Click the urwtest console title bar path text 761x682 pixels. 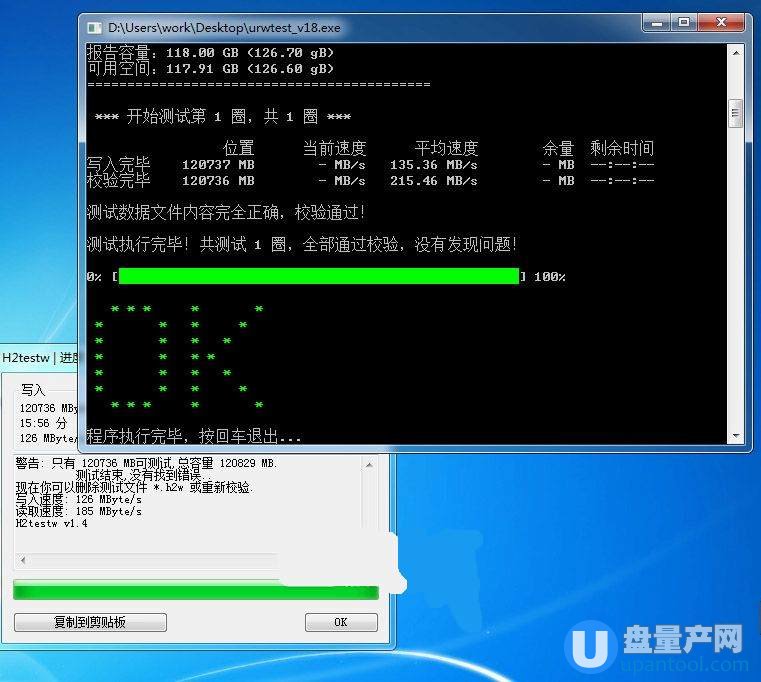click(225, 28)
